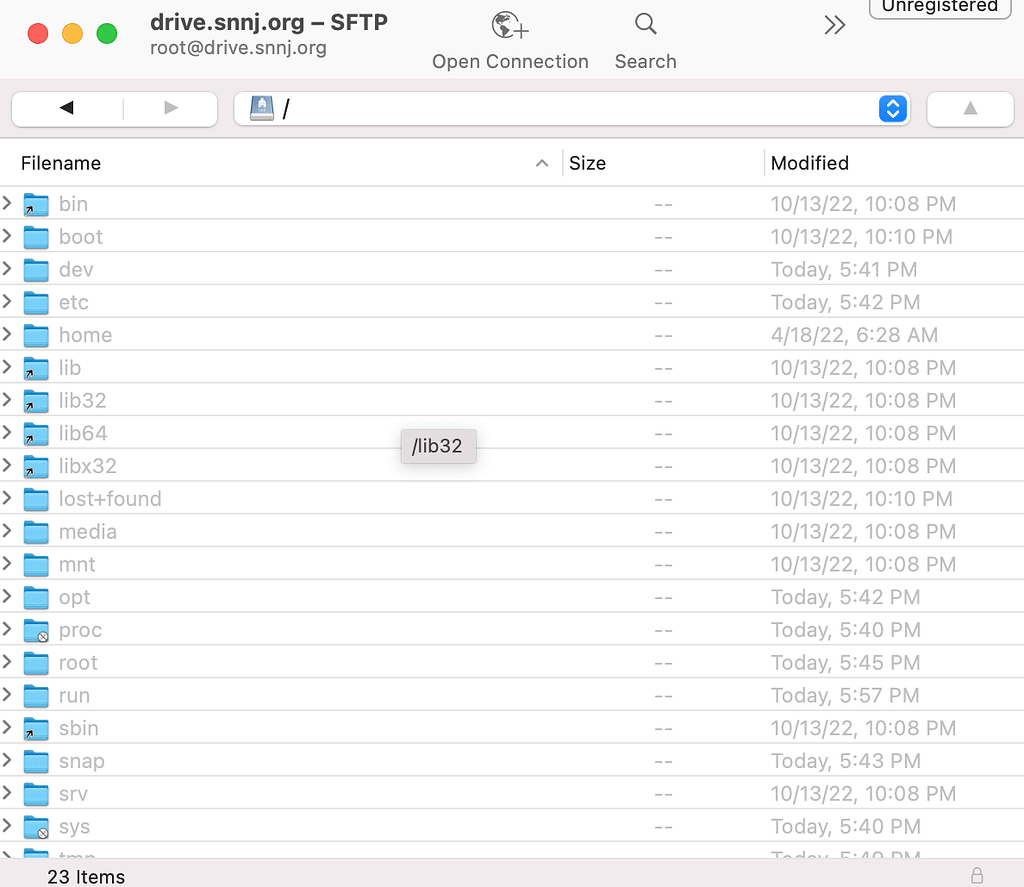The image size is (1024, 887).
Task: Expand the root folder disclosure arrow
Action: point(8,663)
